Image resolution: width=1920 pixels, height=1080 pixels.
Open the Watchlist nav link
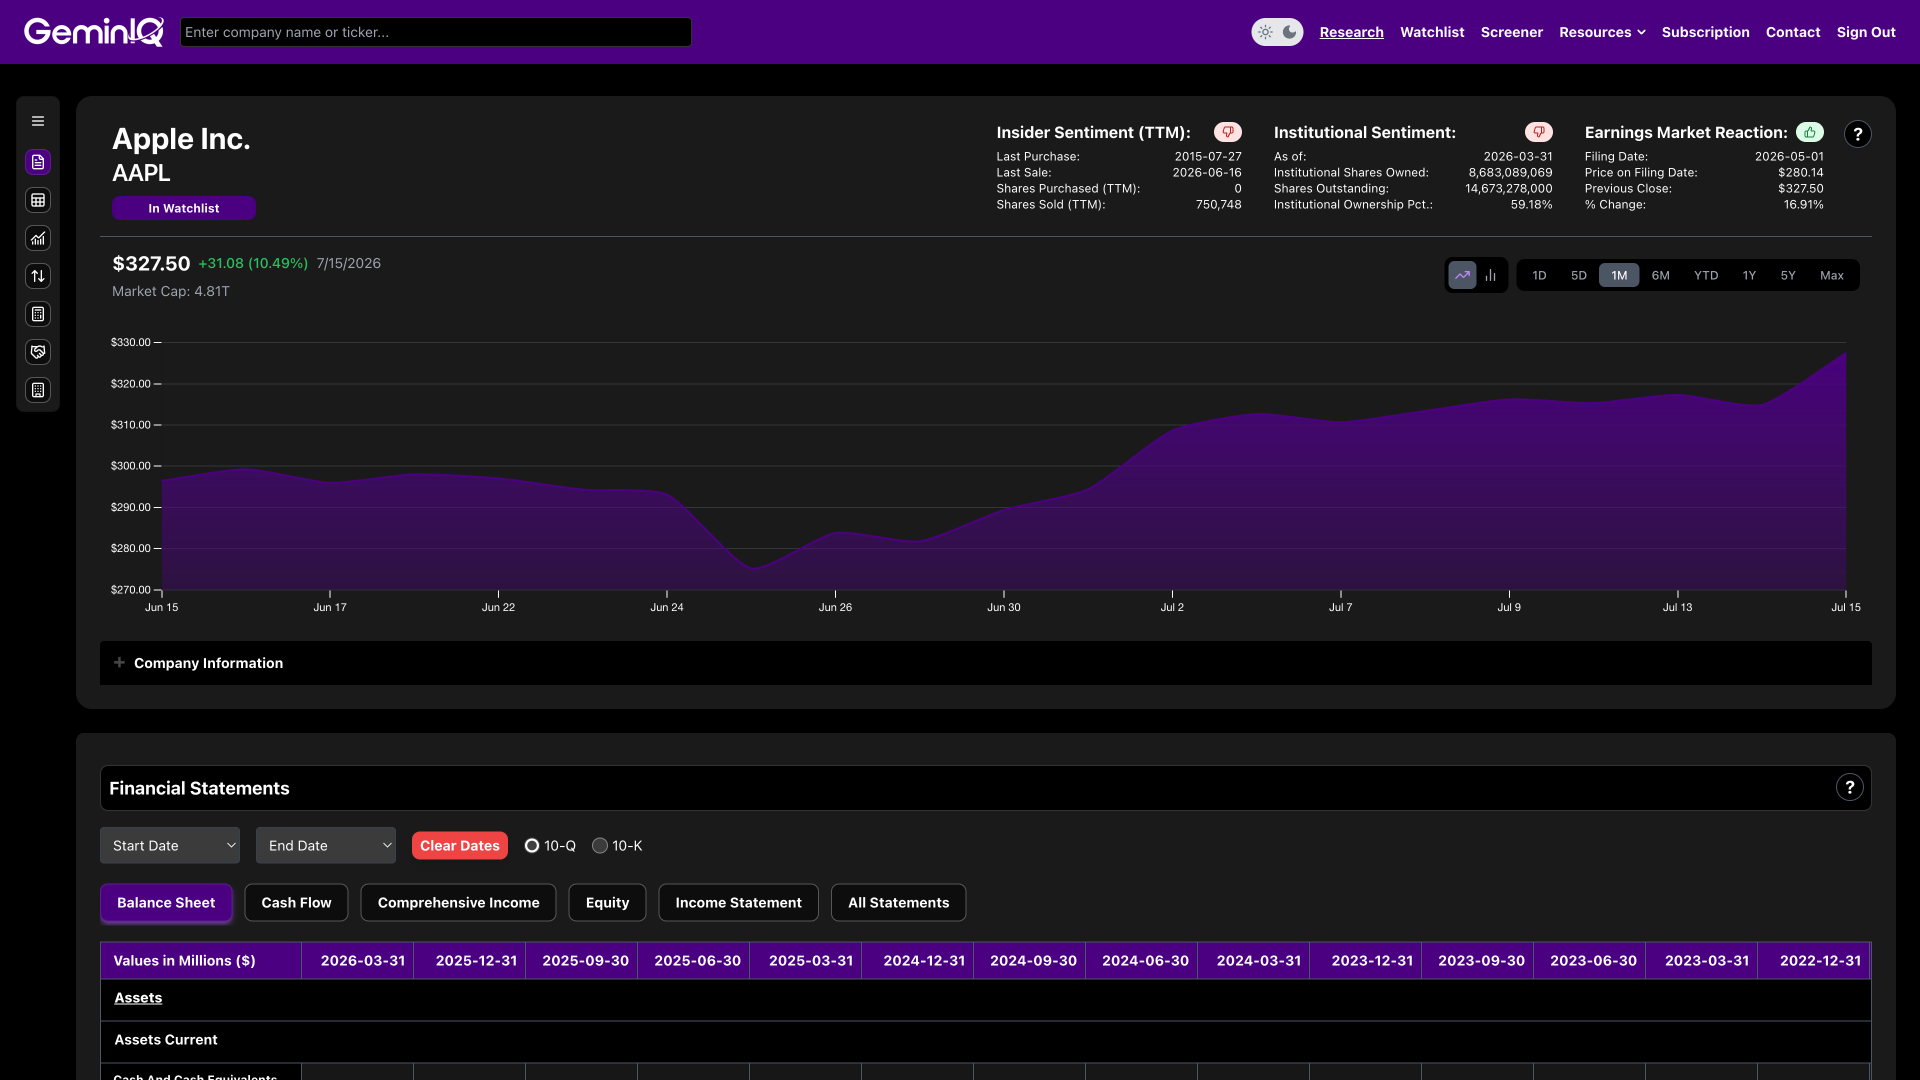click(x=1432, y=32)
